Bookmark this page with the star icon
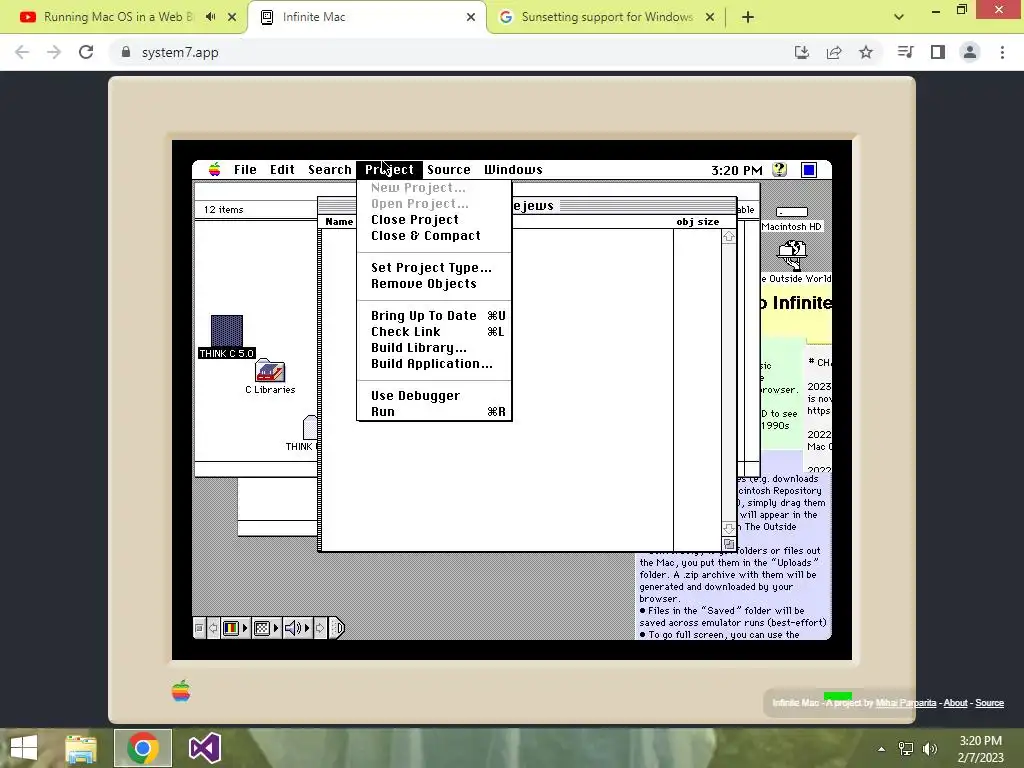This screenshot has width=1024, height=768. (866, 52)
